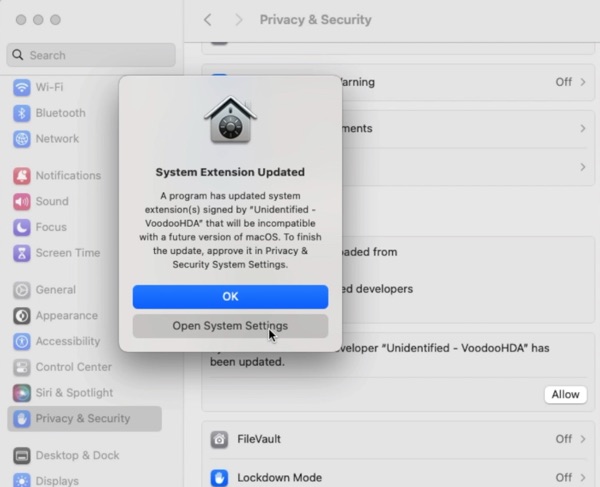Allow the VoodooHDA system extension

(565, 394)
